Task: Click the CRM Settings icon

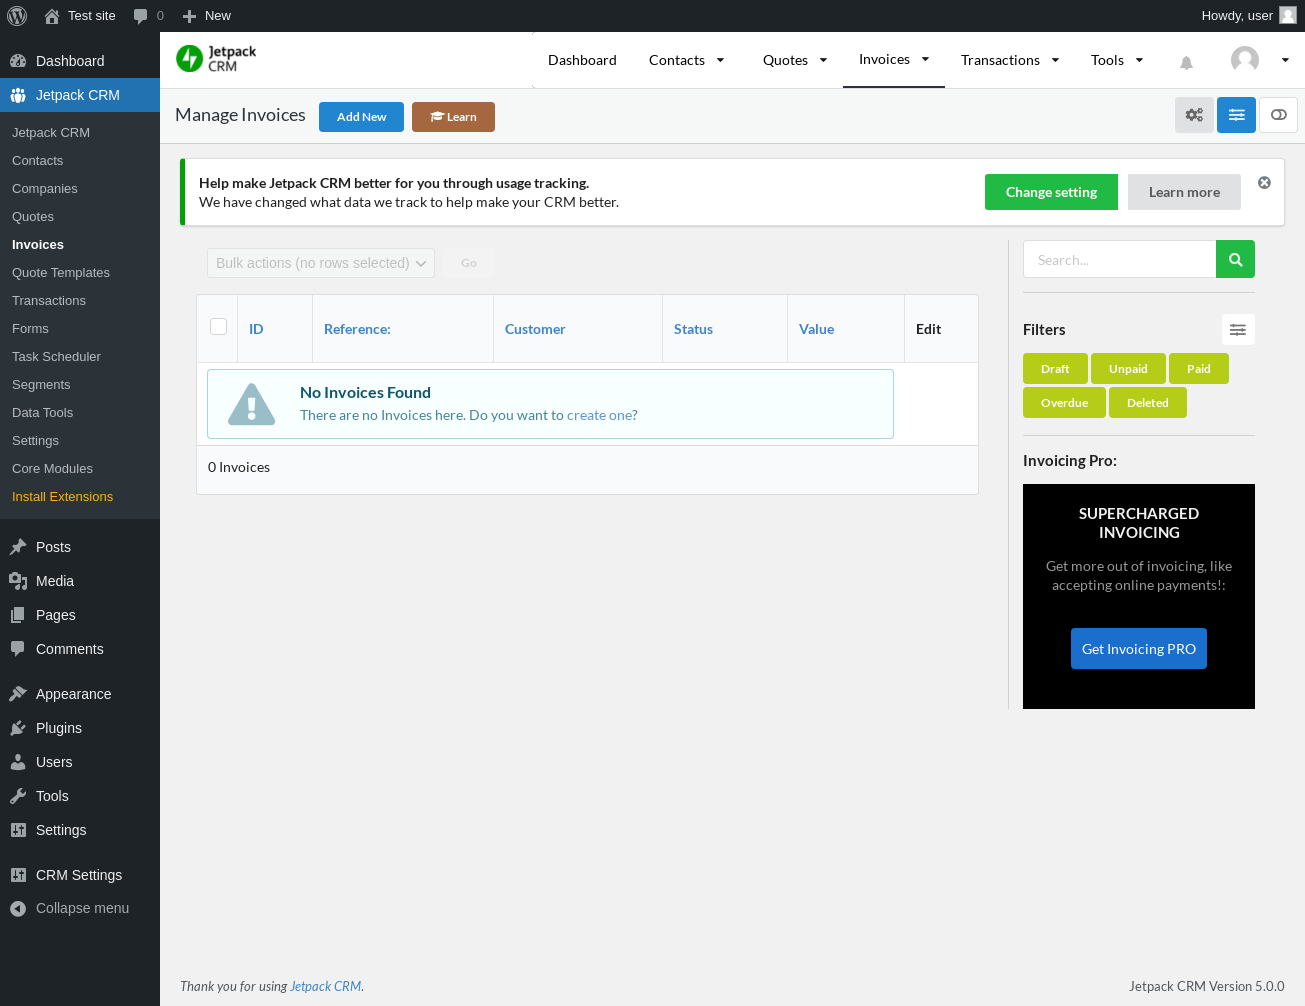Action: click(x=18, y=875)
